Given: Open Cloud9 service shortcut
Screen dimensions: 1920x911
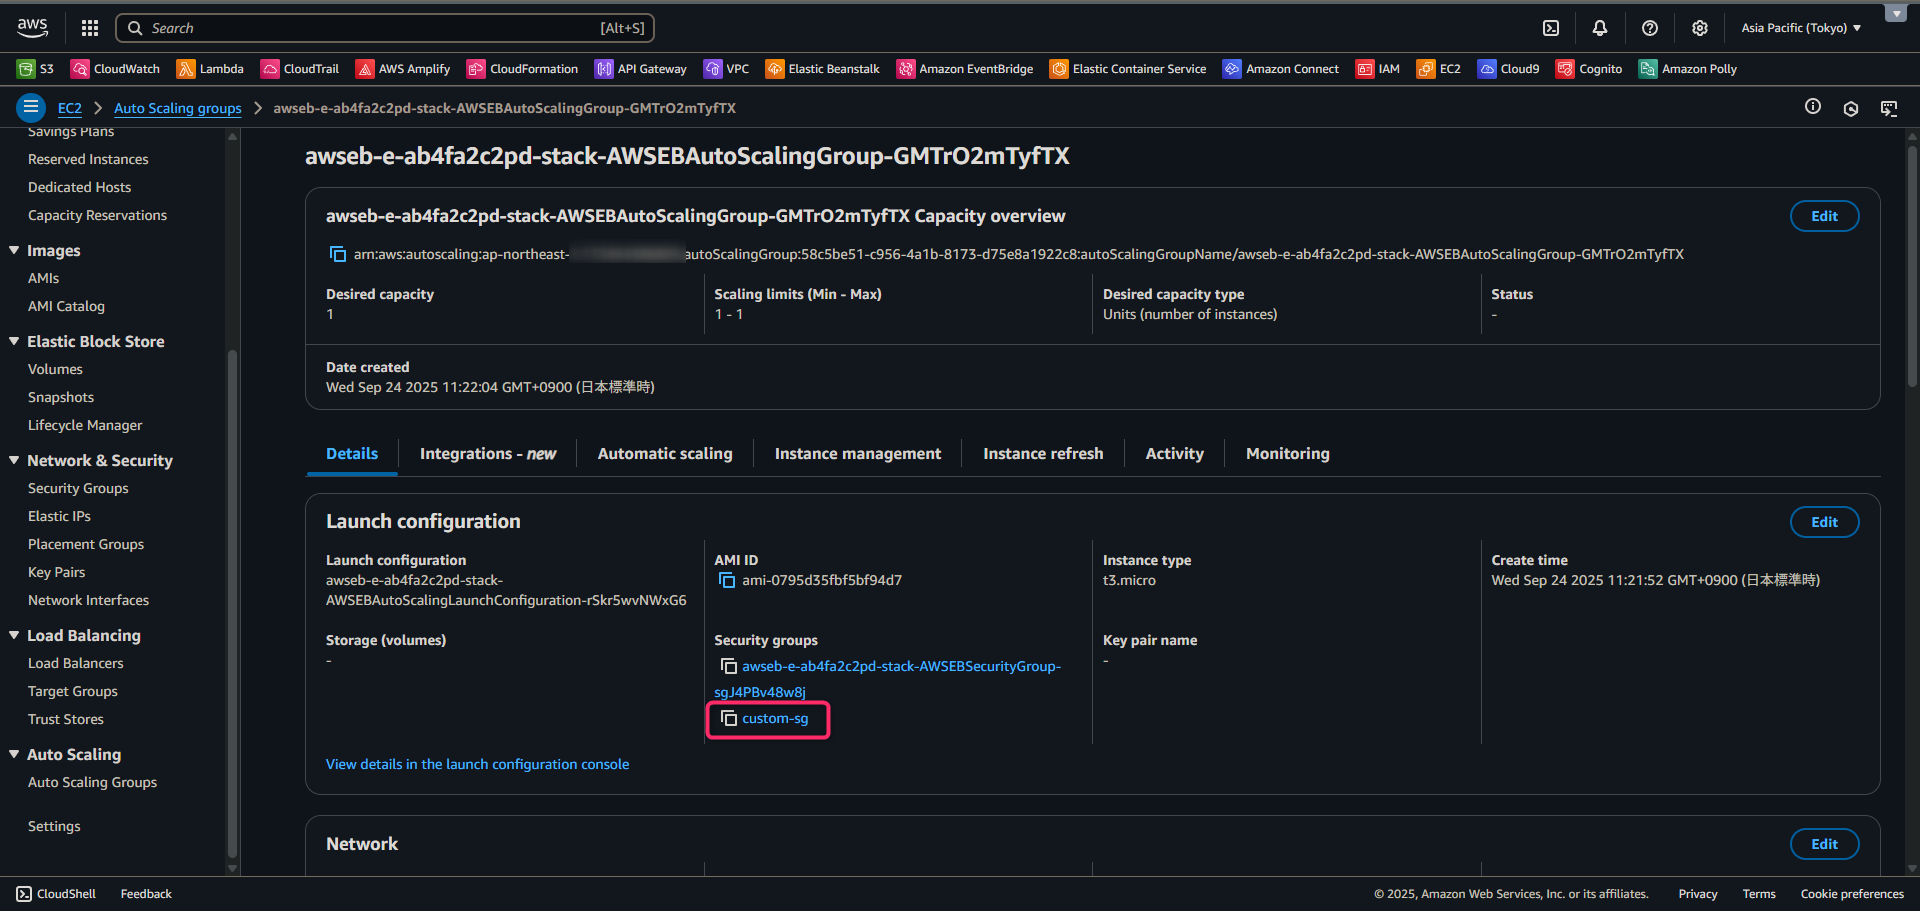Looking at the screenshot, I should (x=1509, y=69).
